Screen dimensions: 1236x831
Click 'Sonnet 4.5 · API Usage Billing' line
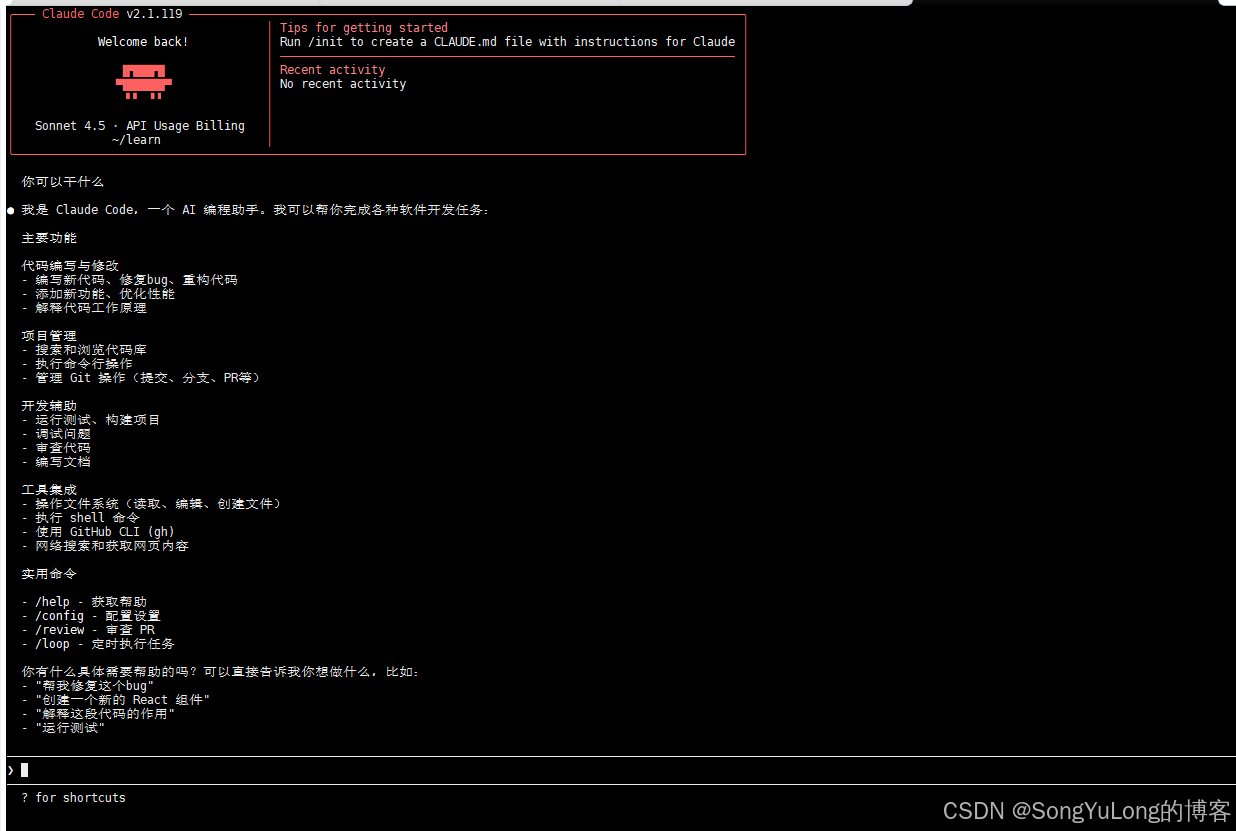tap(140, 126)
